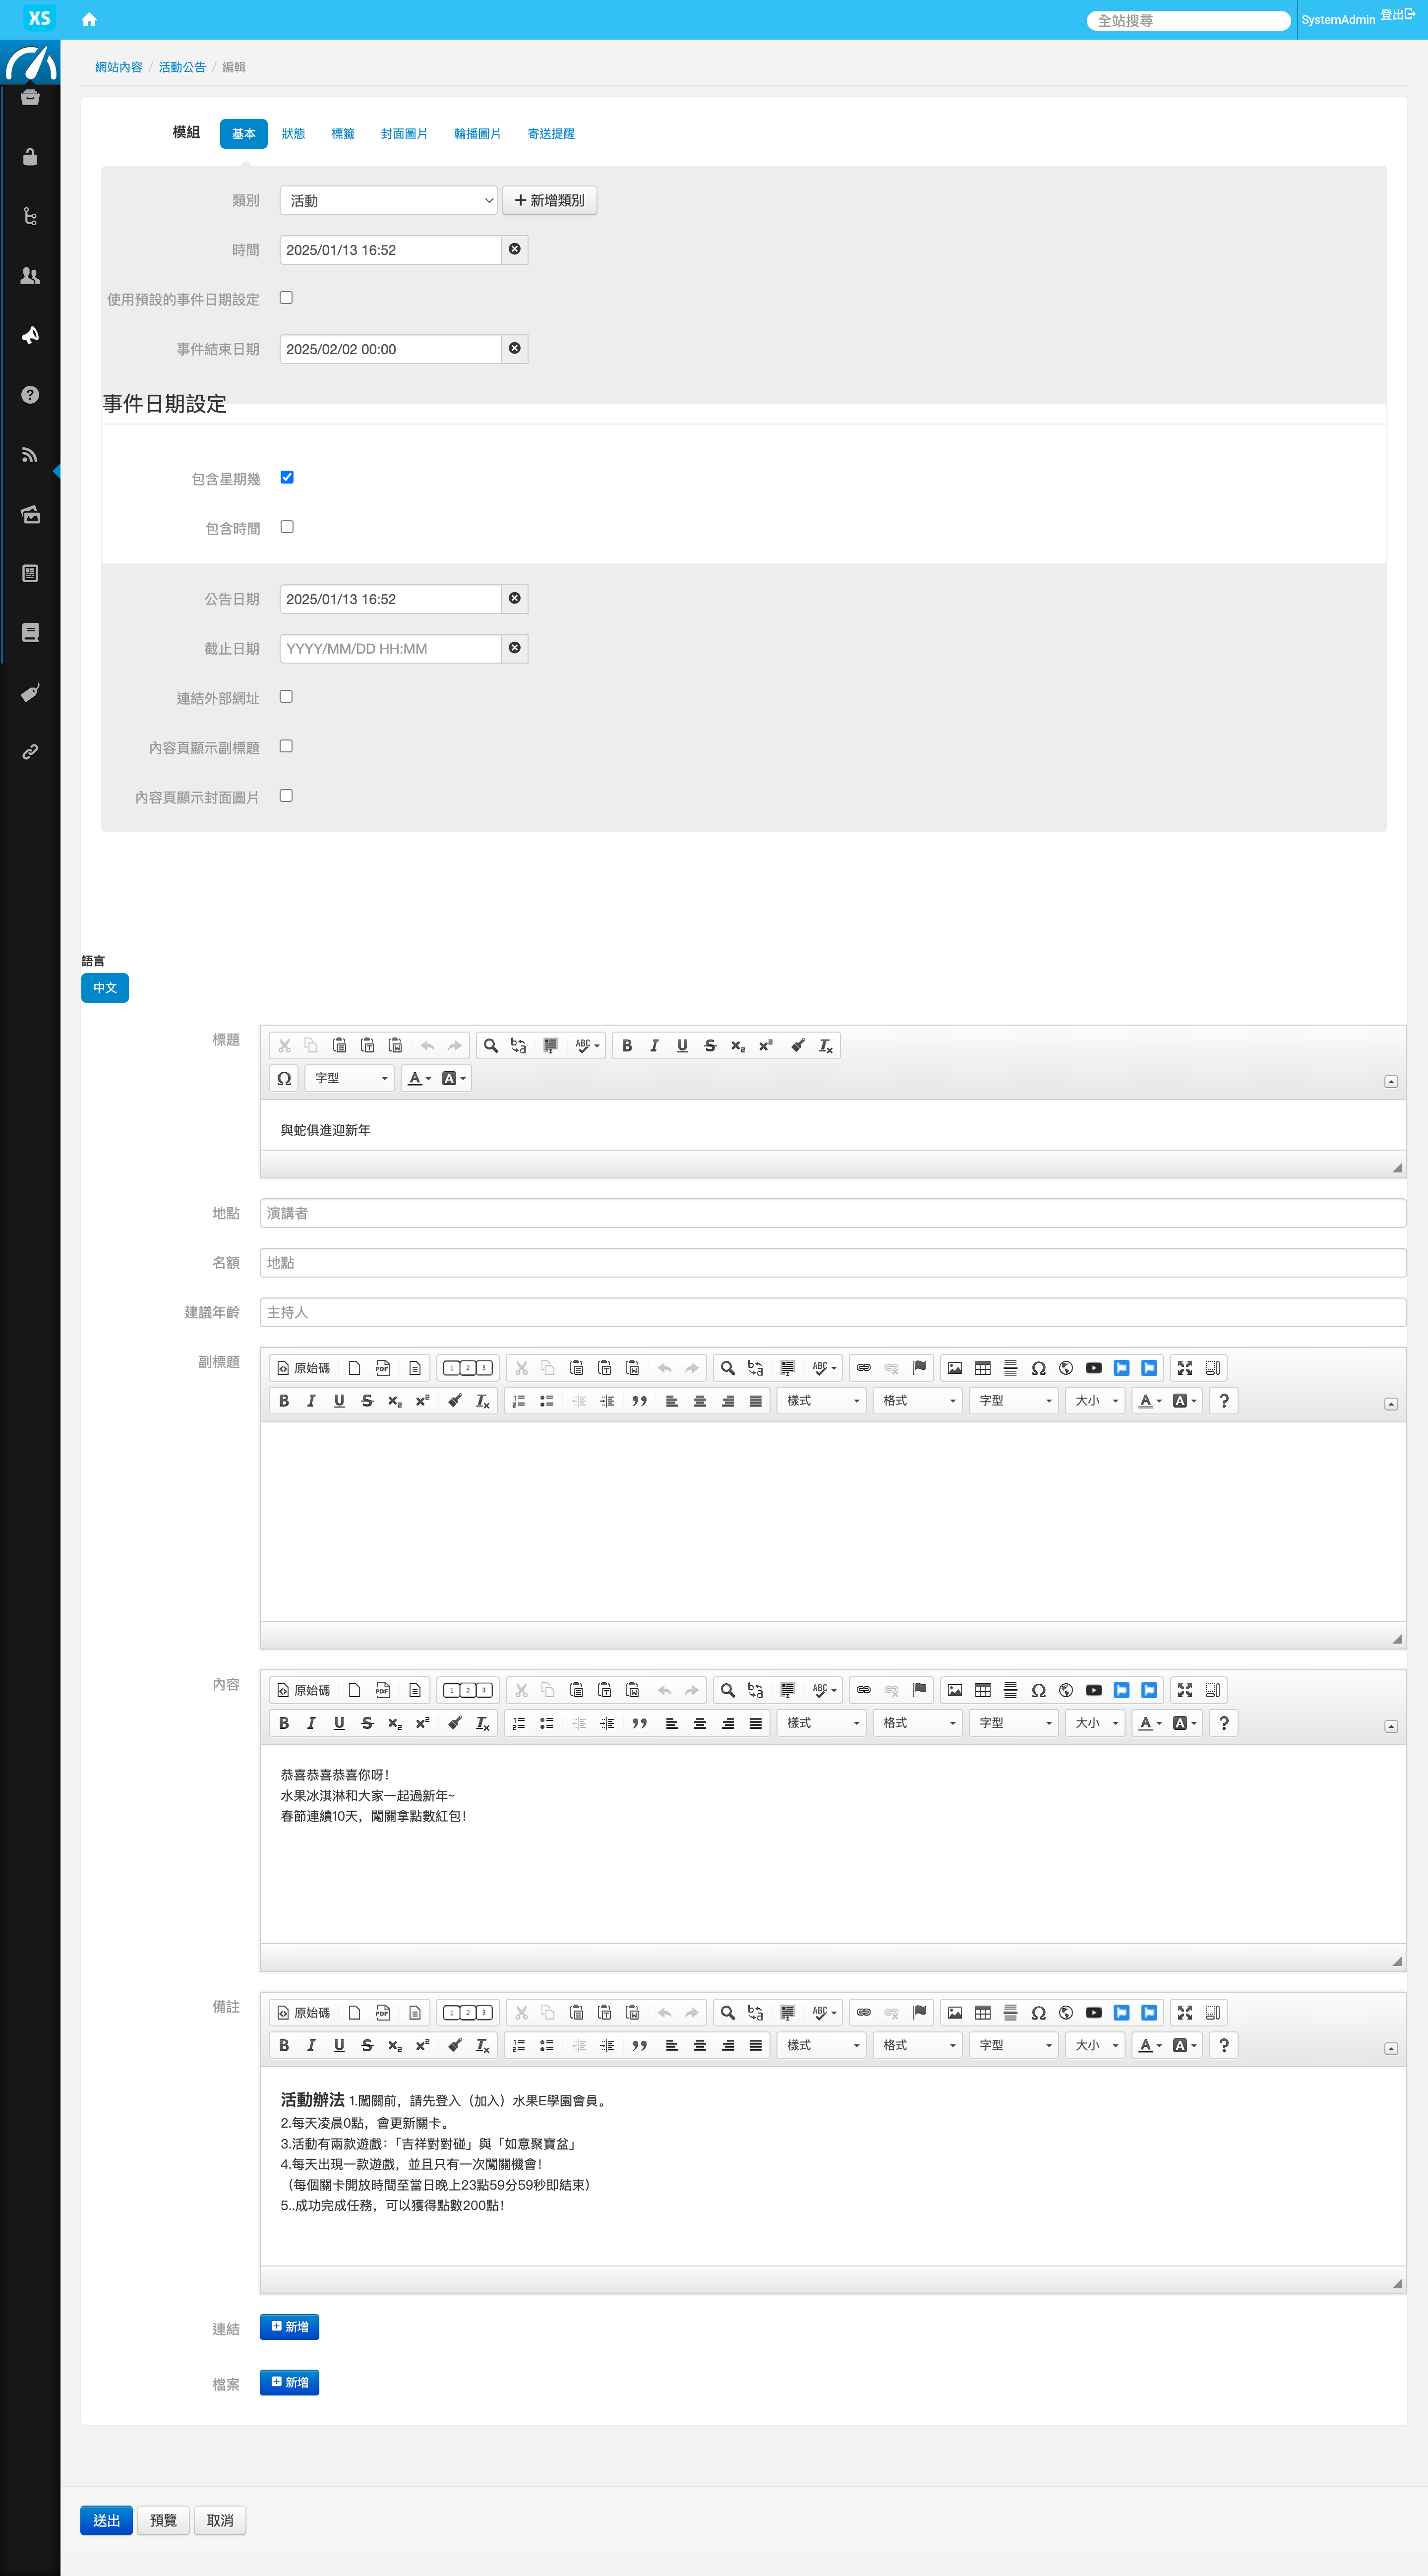
Task: Uncheck the 包含星期幾 checkbox
Action: [x=287, y=477]
